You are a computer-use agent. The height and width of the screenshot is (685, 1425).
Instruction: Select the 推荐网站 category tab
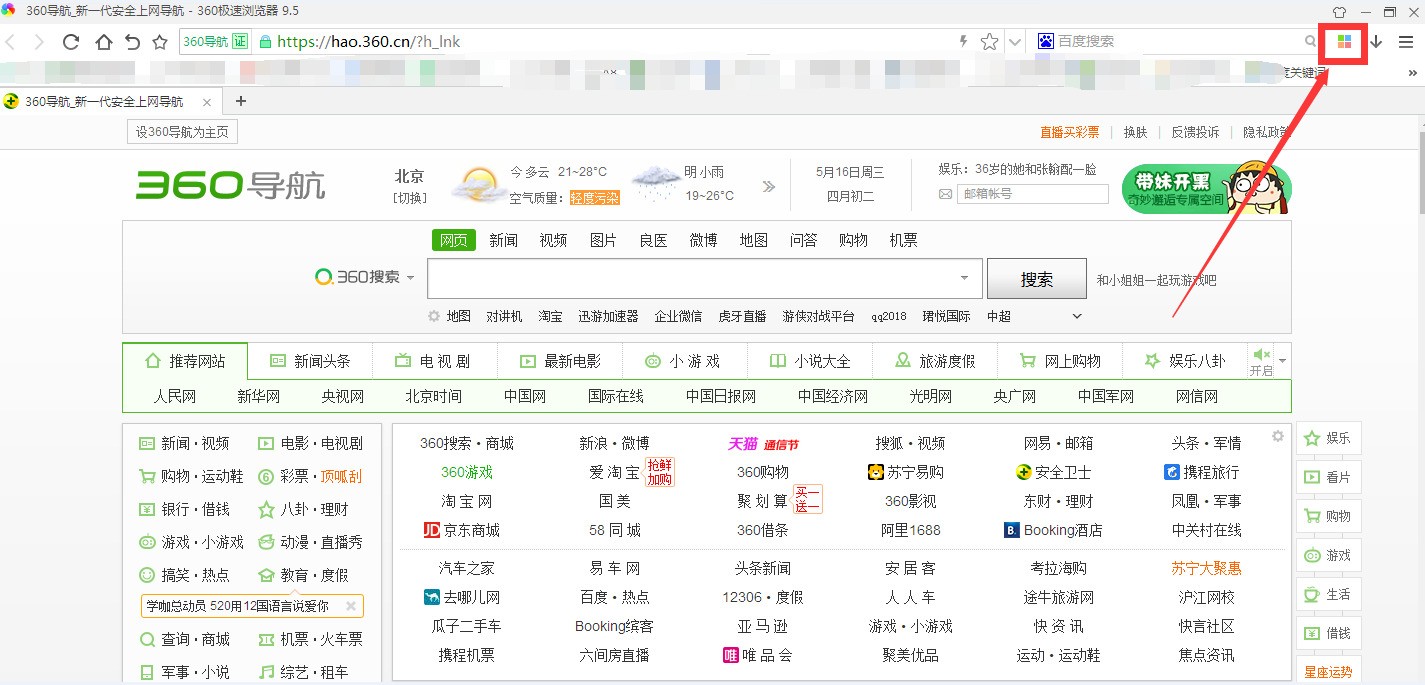coord(184,361)
